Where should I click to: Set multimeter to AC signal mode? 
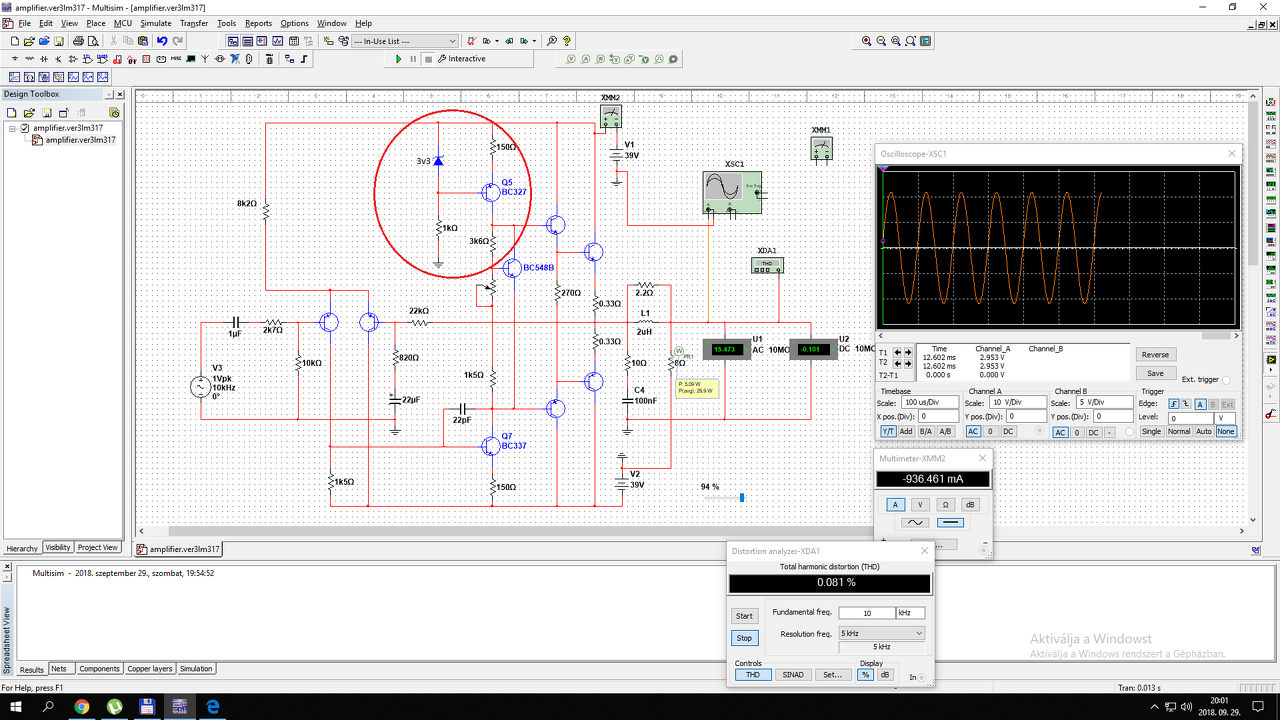click(x=915, y=522)
